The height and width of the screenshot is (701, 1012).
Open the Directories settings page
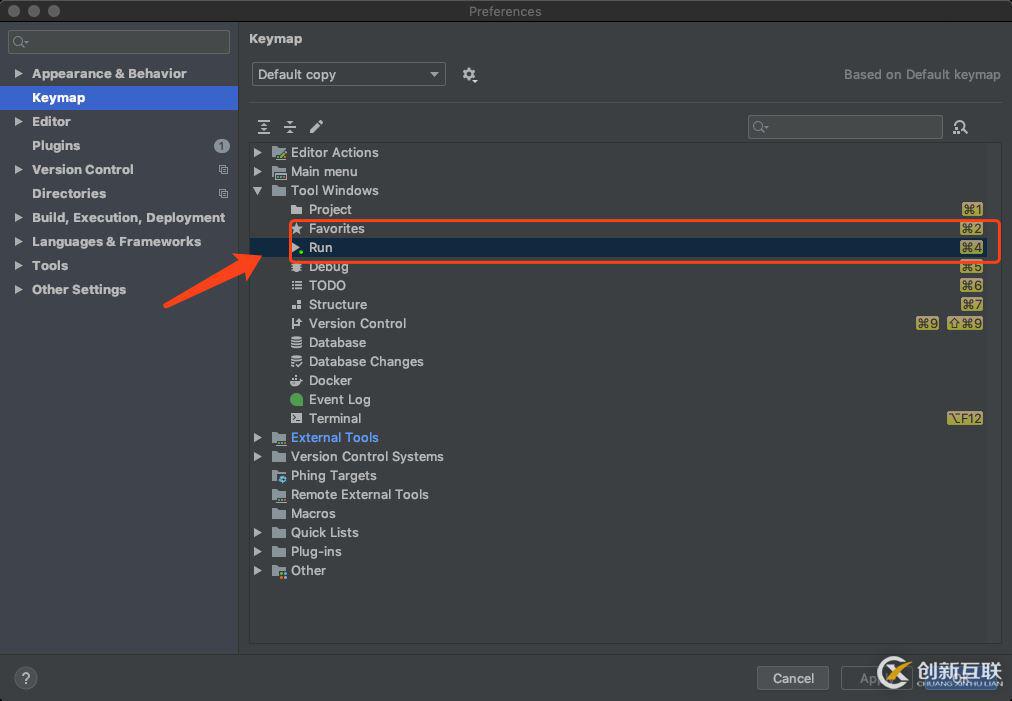(69, 193)
